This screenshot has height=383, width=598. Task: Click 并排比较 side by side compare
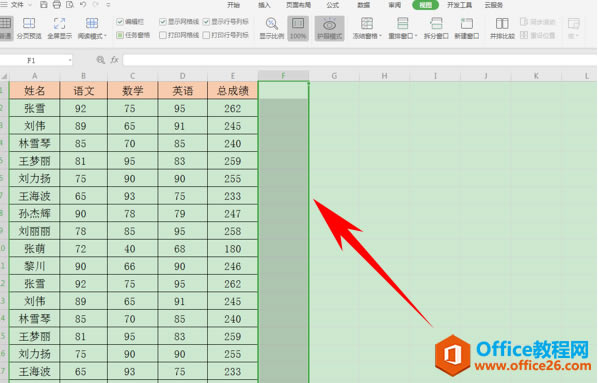[502, 28]
